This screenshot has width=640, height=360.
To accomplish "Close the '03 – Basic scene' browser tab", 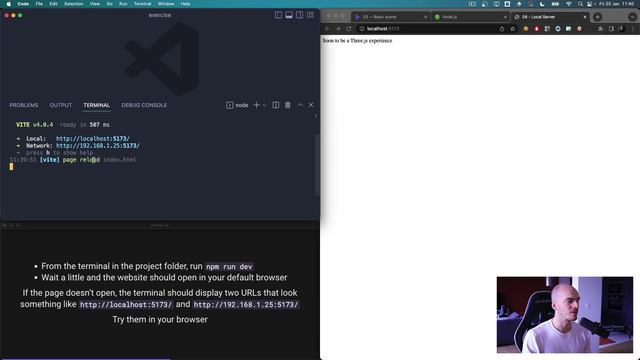I will click(x=425, y=17).
